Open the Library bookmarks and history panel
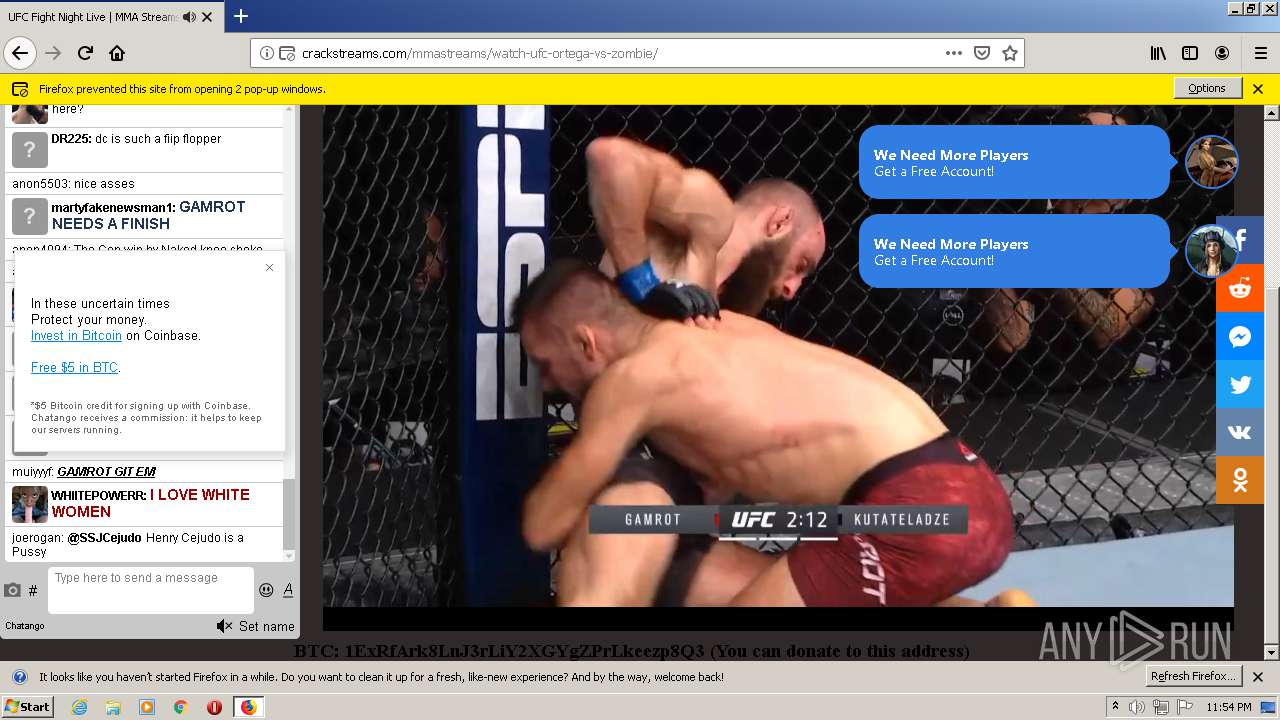The height and width of the screenshot is (720, 1280). coord(1158,53)
